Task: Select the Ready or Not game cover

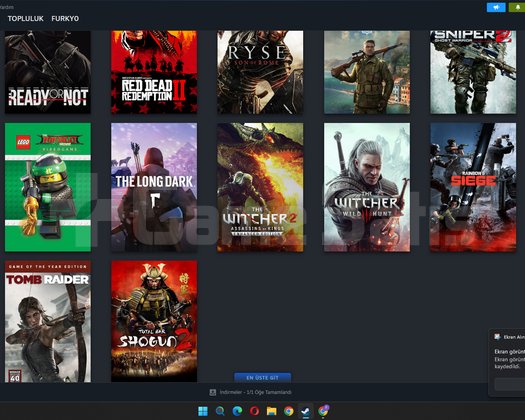Action: [48, 72]
